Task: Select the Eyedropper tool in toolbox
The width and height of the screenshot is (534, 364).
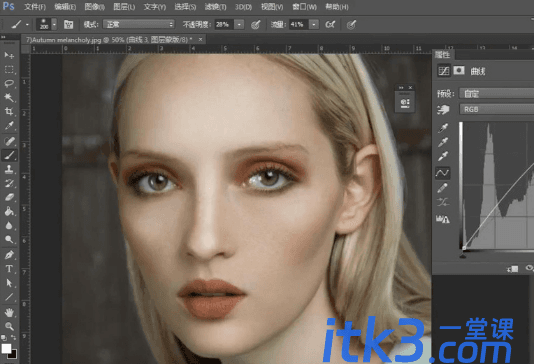Action: 9,126
